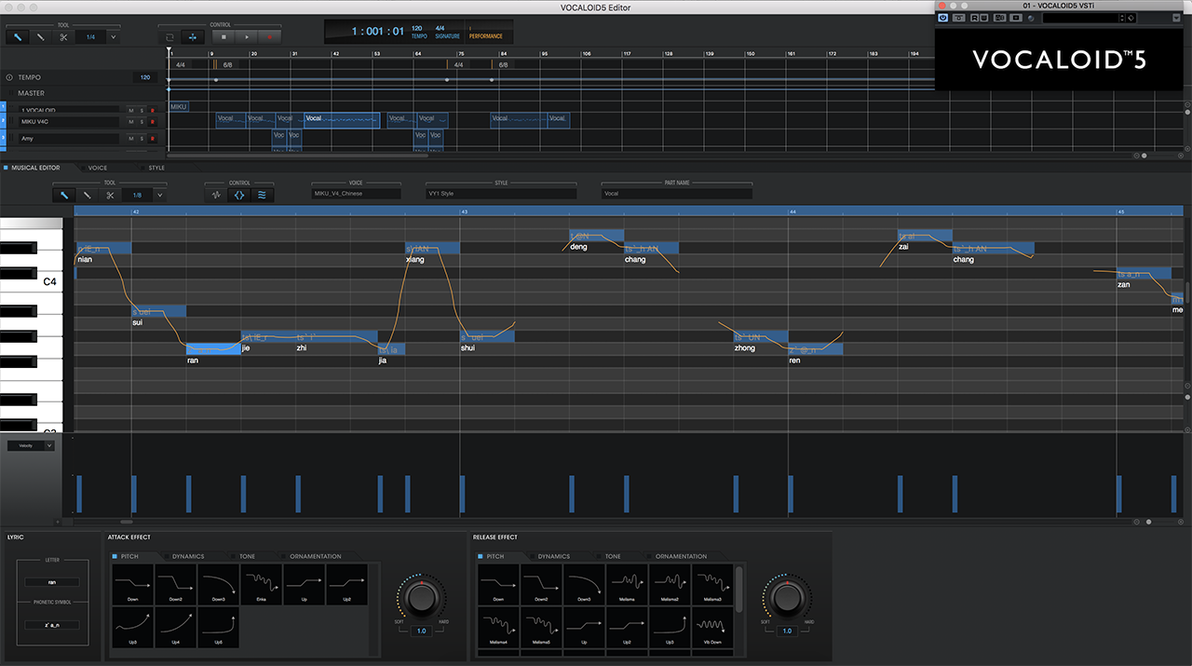This screenshot has height=666, width=1192.
Task: Solo the Amy track
Action: tap(141, 138)
